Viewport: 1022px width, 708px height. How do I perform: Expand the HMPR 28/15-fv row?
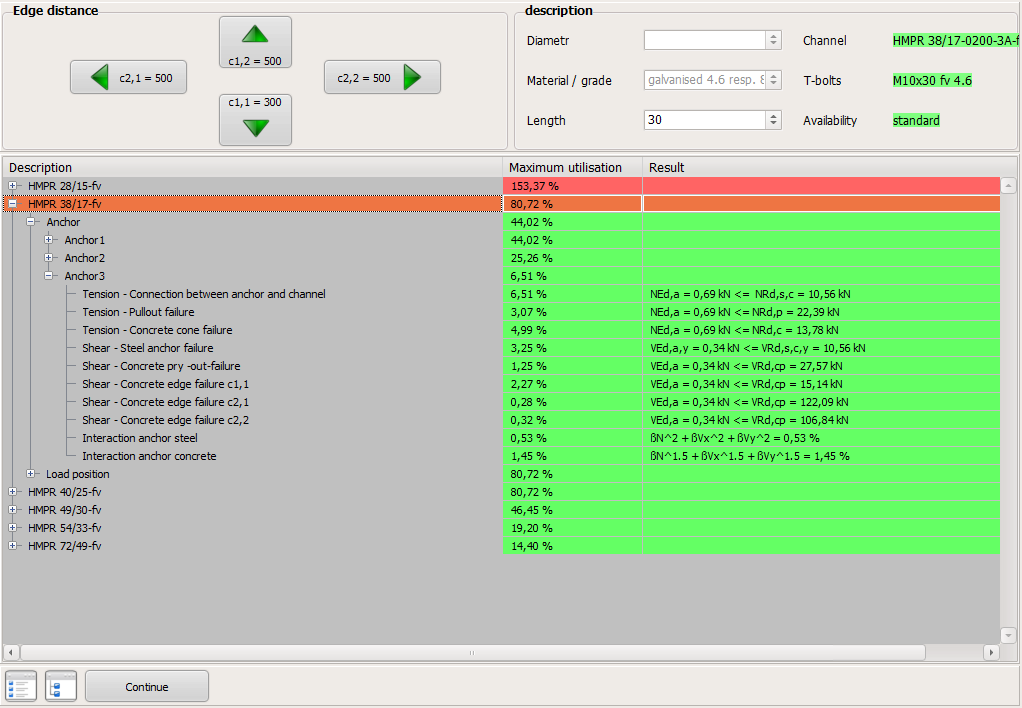click(12, 186)
